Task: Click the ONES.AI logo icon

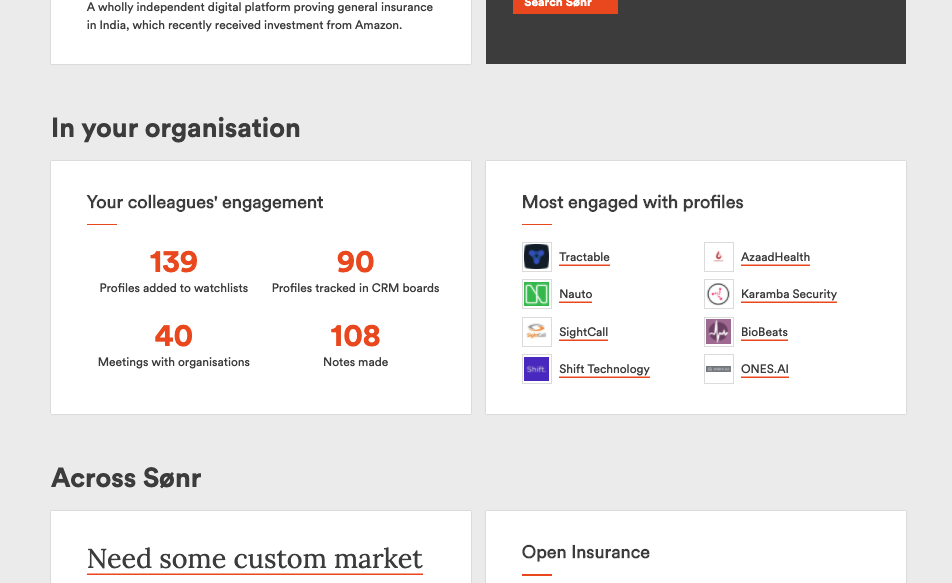Action: coord(719,369)
